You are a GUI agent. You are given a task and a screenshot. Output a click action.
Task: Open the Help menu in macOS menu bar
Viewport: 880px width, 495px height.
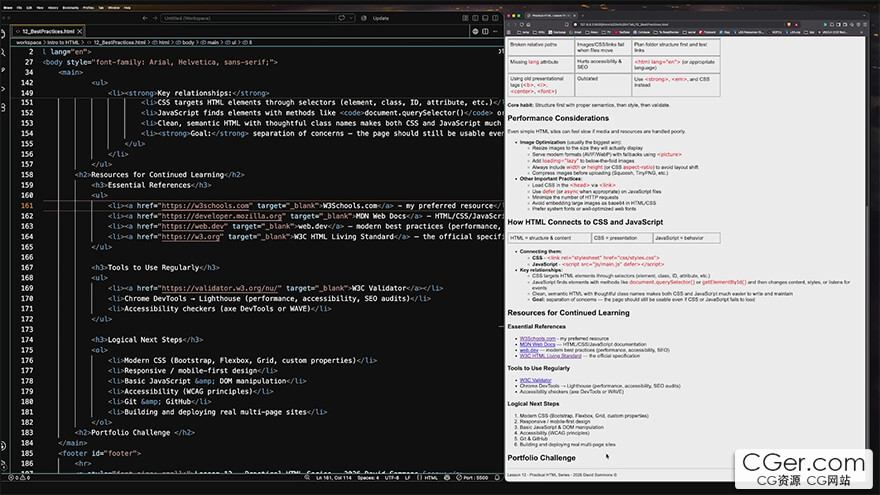[x=127, y=8]
